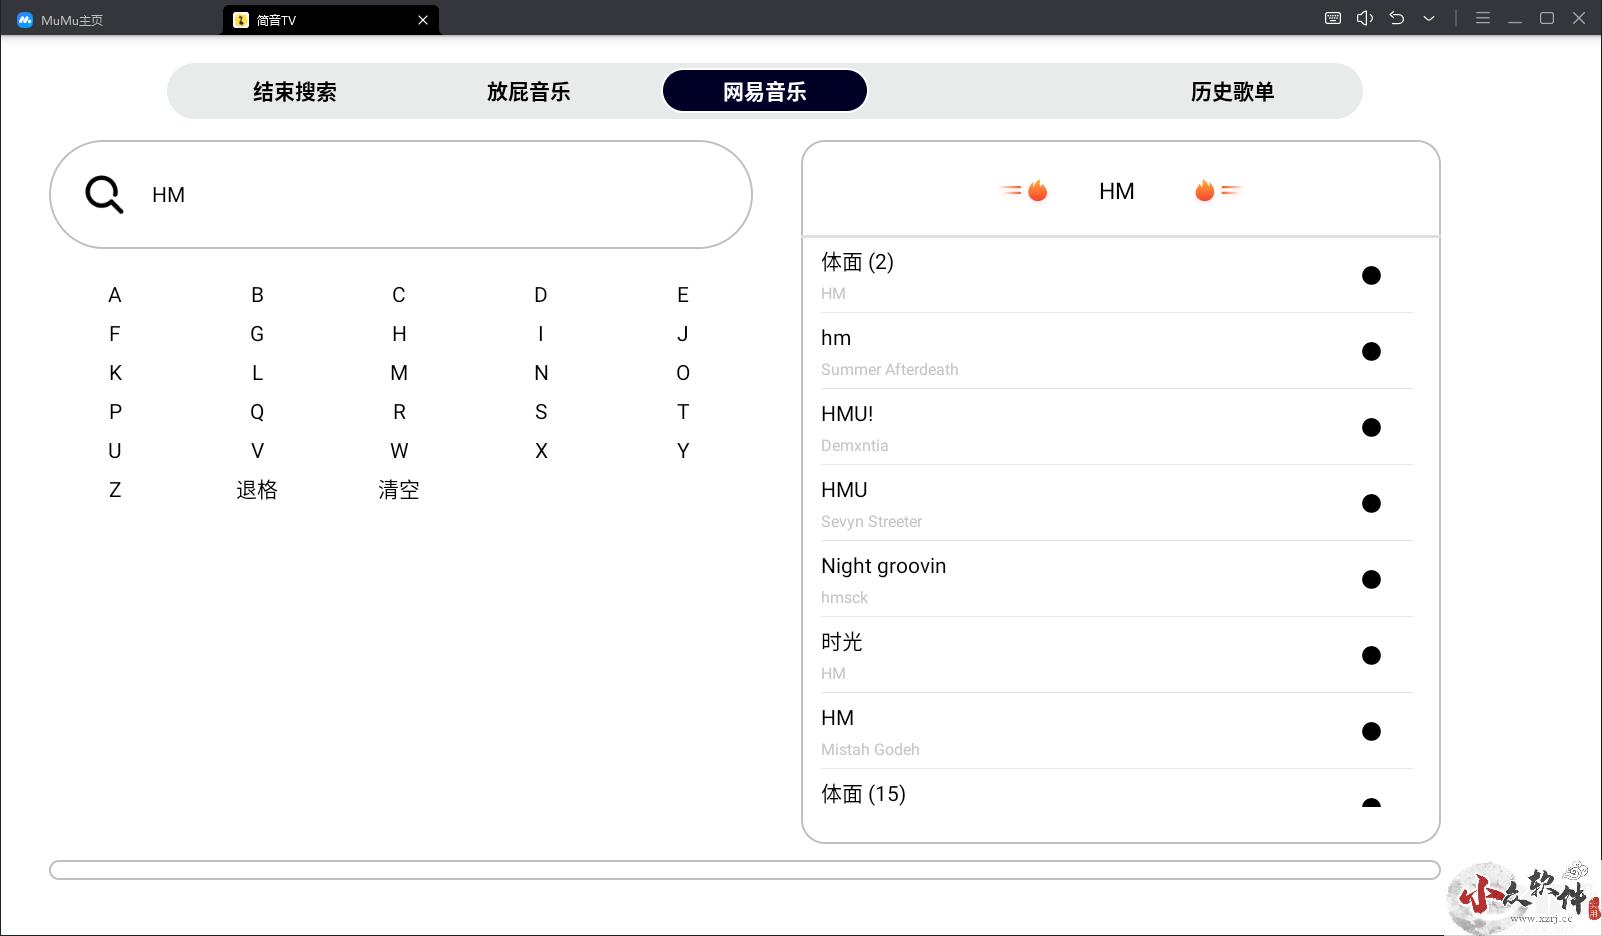
Task: Tap letter R on the keyboard
Action: click(399, 412)
